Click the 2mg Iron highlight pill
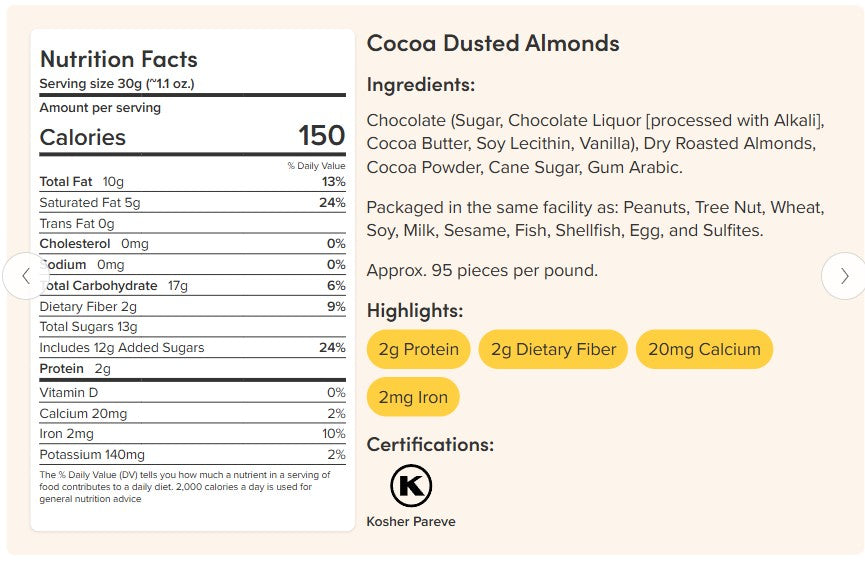 (x=413, y=397)
